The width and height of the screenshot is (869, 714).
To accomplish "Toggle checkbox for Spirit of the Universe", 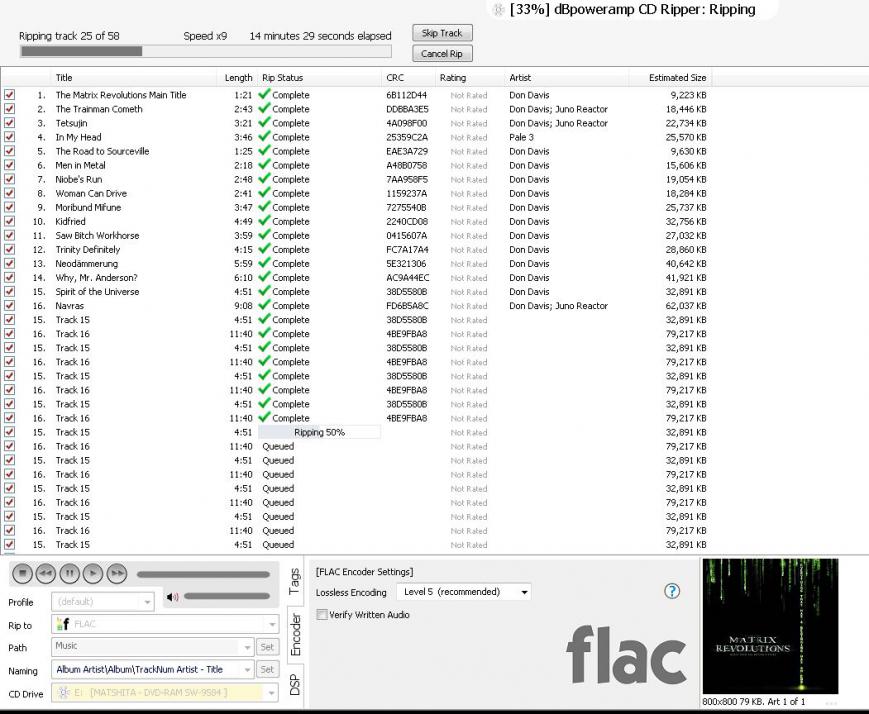I will (x=9, y=292).
